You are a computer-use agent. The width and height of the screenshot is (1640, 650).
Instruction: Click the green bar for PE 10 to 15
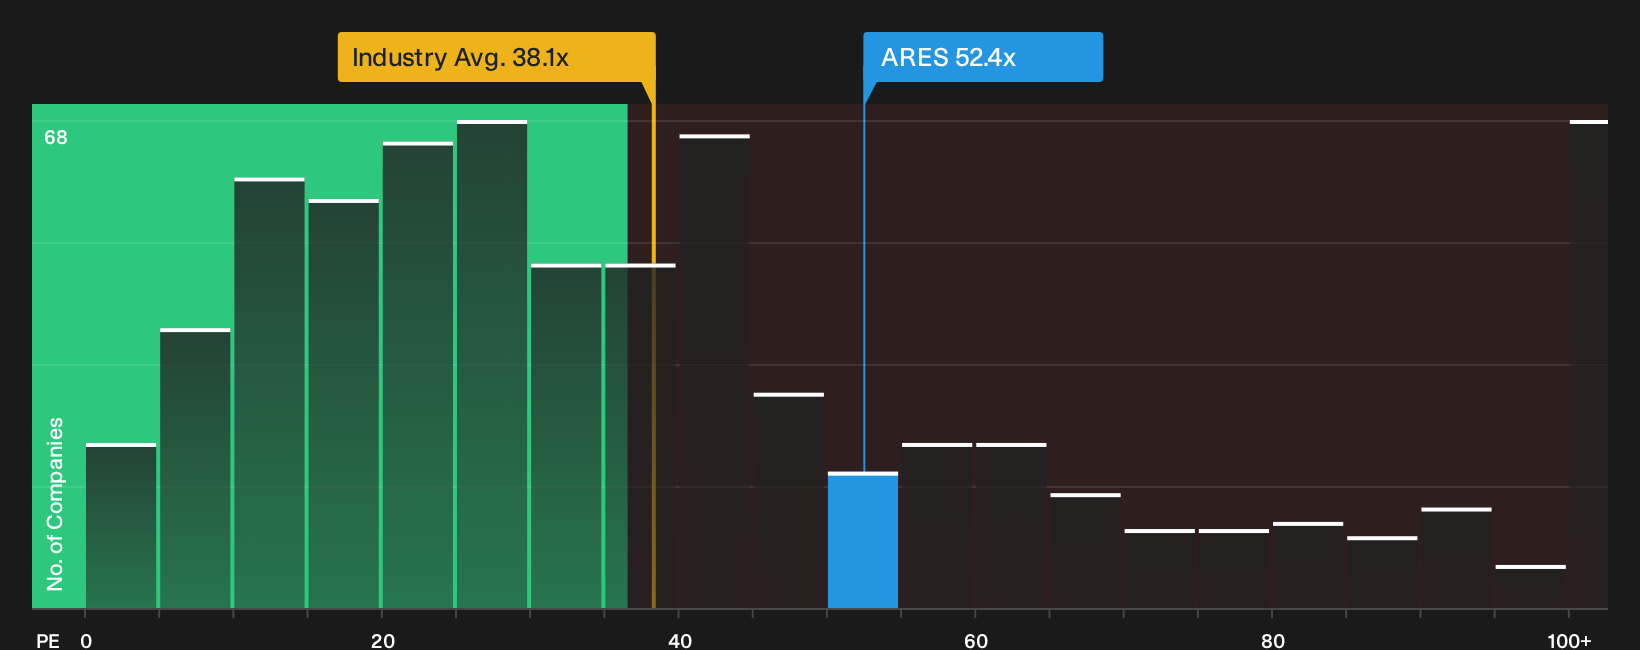pos(270,393)
